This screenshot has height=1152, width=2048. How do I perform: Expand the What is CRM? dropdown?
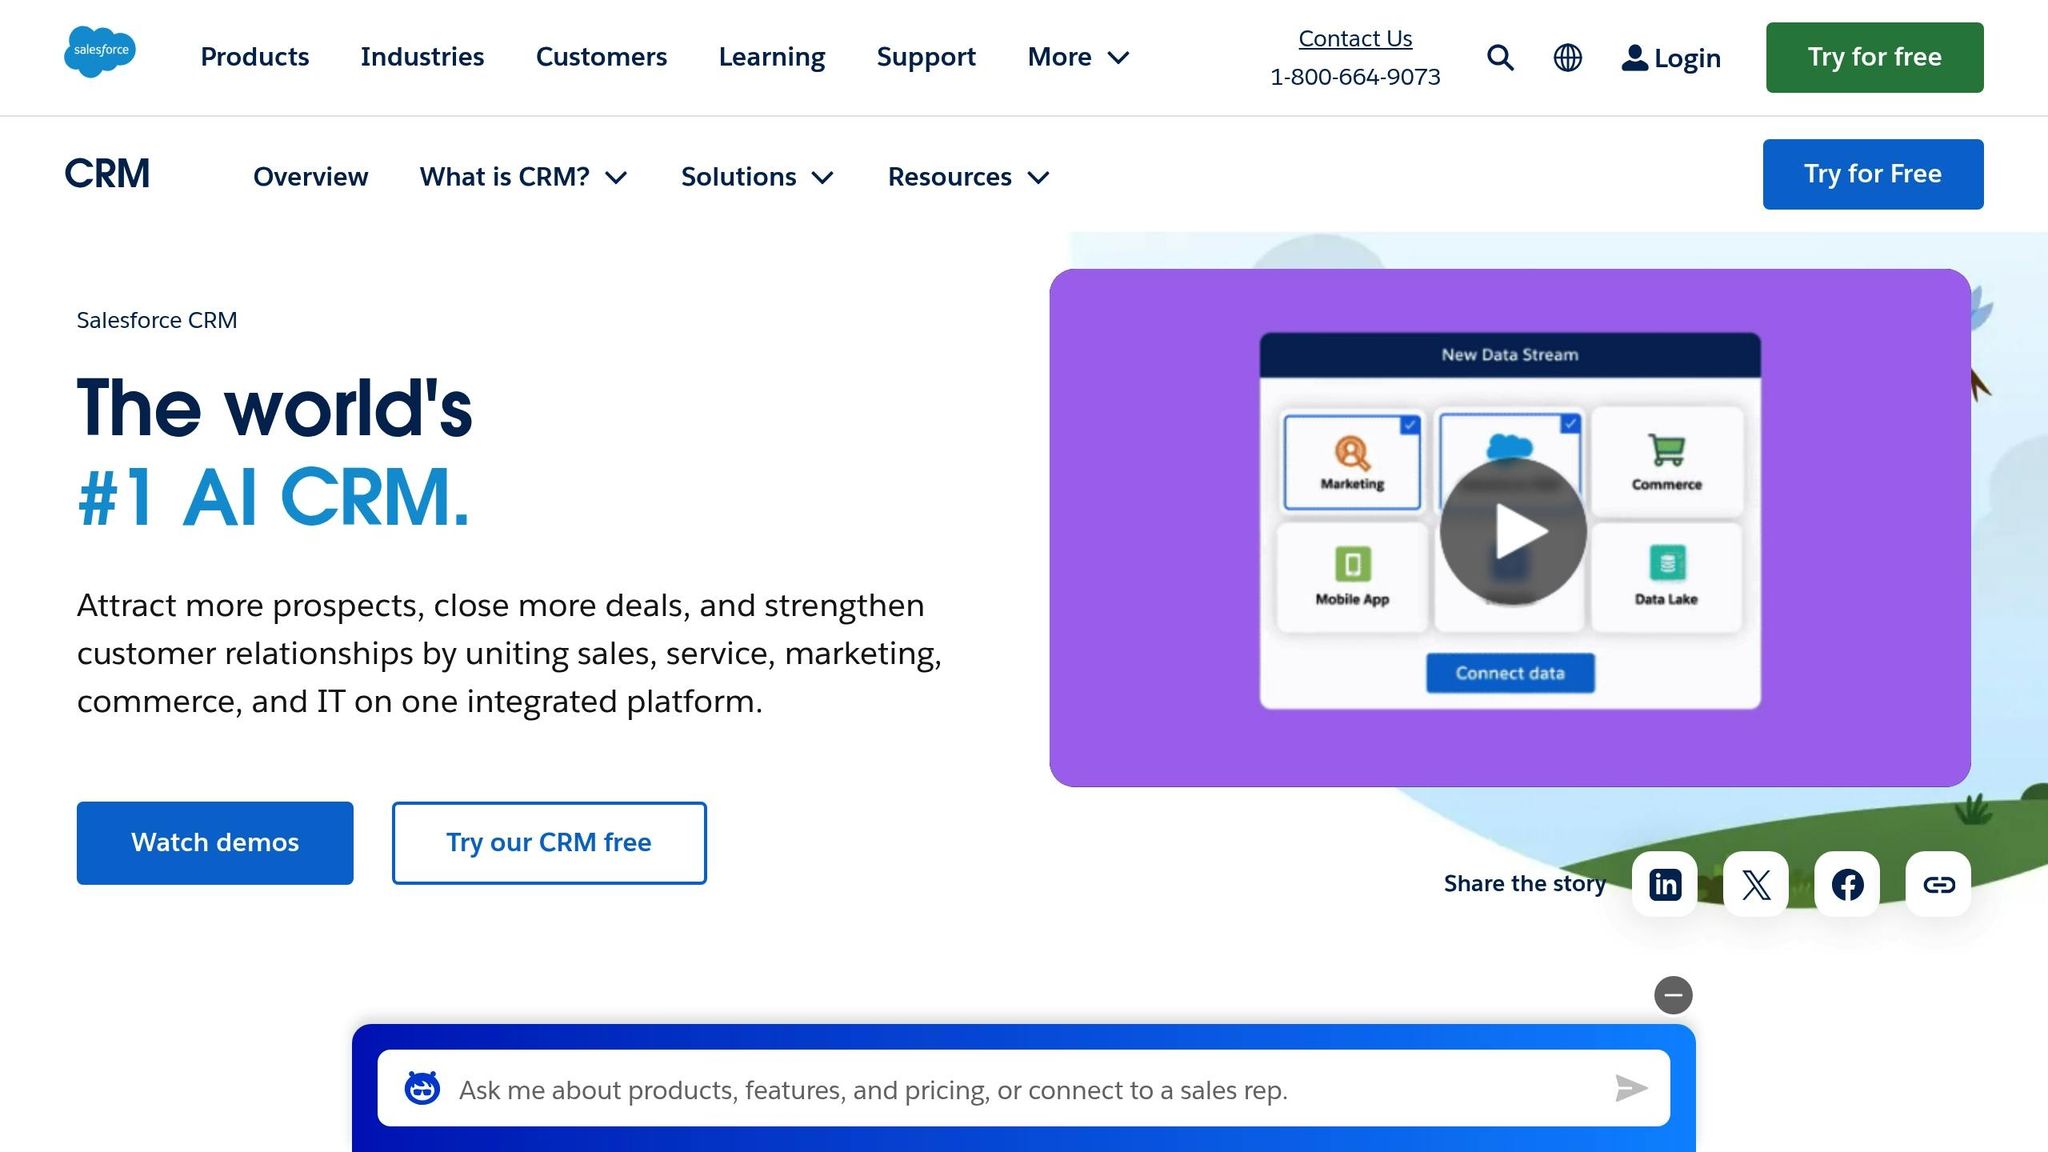coord(523,177)
